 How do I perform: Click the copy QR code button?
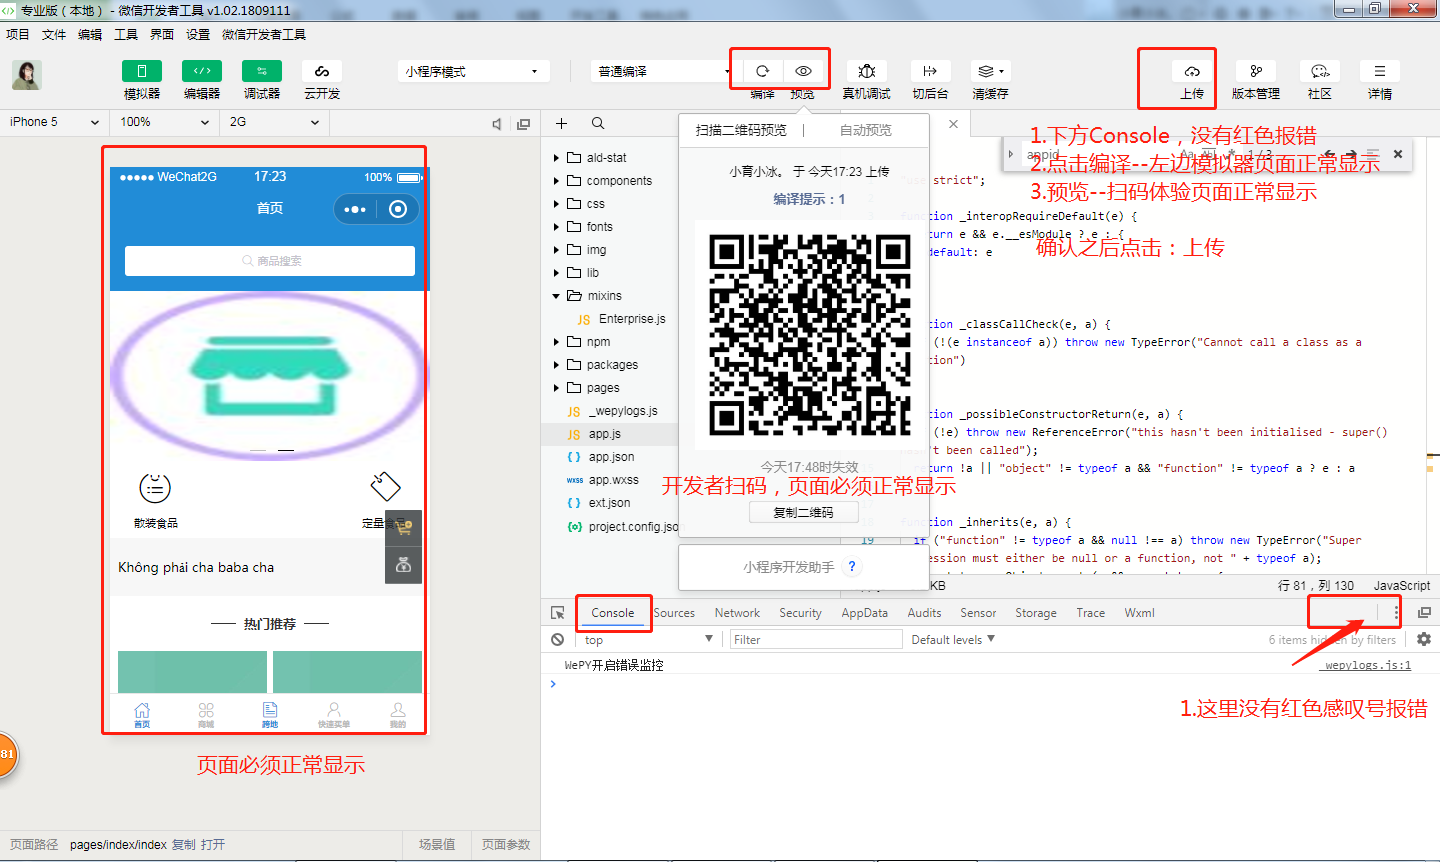coord(804,512)
